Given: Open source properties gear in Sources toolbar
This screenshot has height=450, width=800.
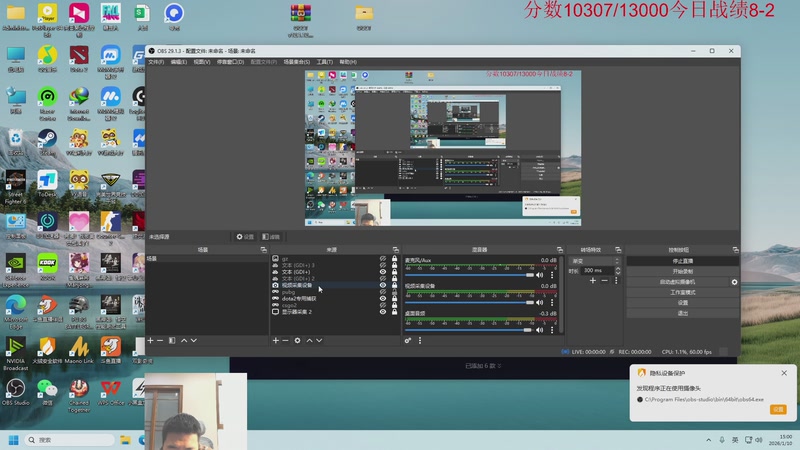Looking at the screenshot, I should click(x=297, y=340).
